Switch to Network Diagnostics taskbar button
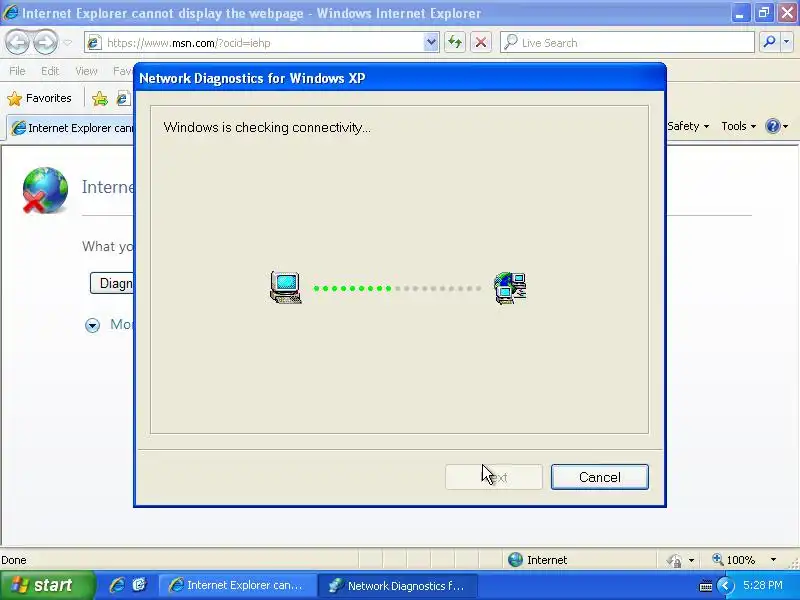Viewport: 800px width, 600px height. coord(398,585)
